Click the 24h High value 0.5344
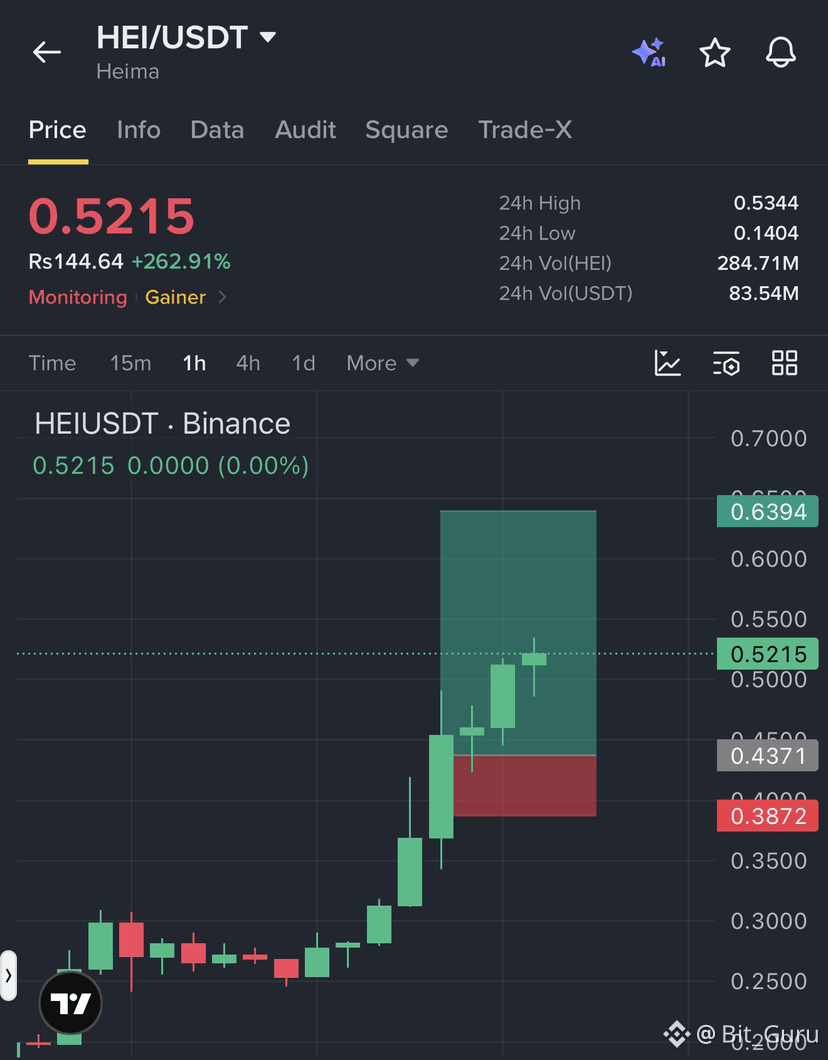The width and height of the screenshot is (828, 1060). pyautogui.click(x=766, y=203)
